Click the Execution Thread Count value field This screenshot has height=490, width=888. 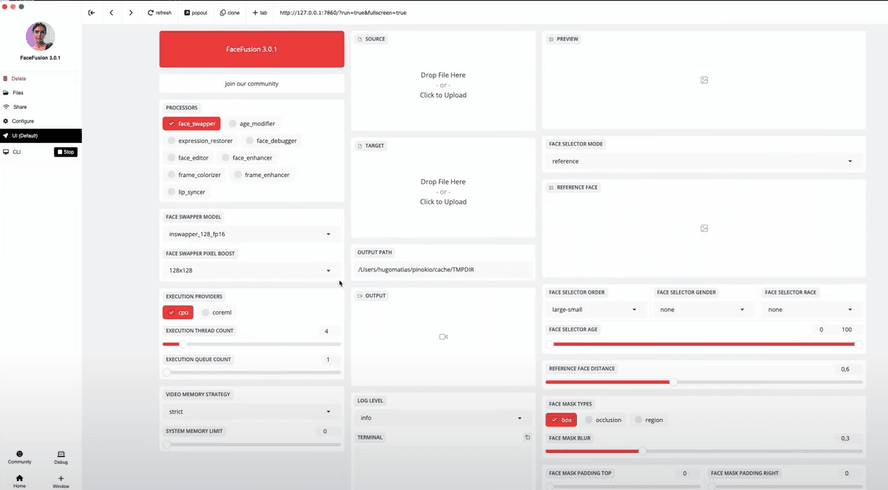[x=326, y=331]
